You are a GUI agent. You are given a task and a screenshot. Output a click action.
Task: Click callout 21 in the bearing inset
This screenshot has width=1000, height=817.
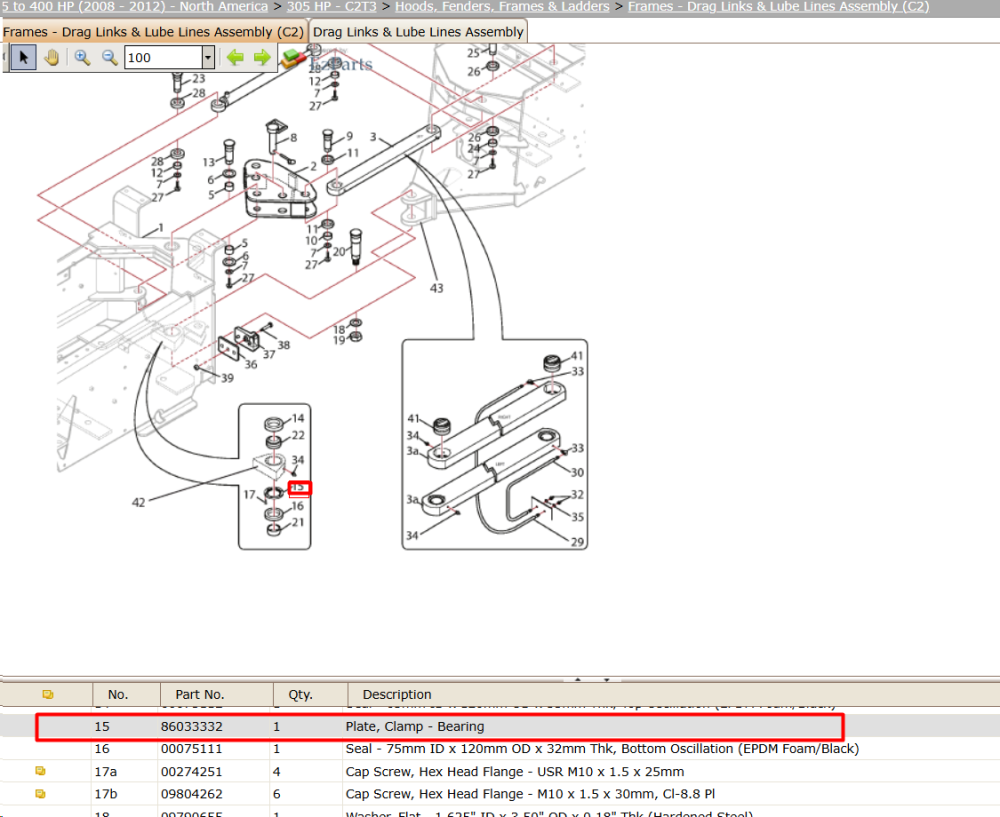298,522
